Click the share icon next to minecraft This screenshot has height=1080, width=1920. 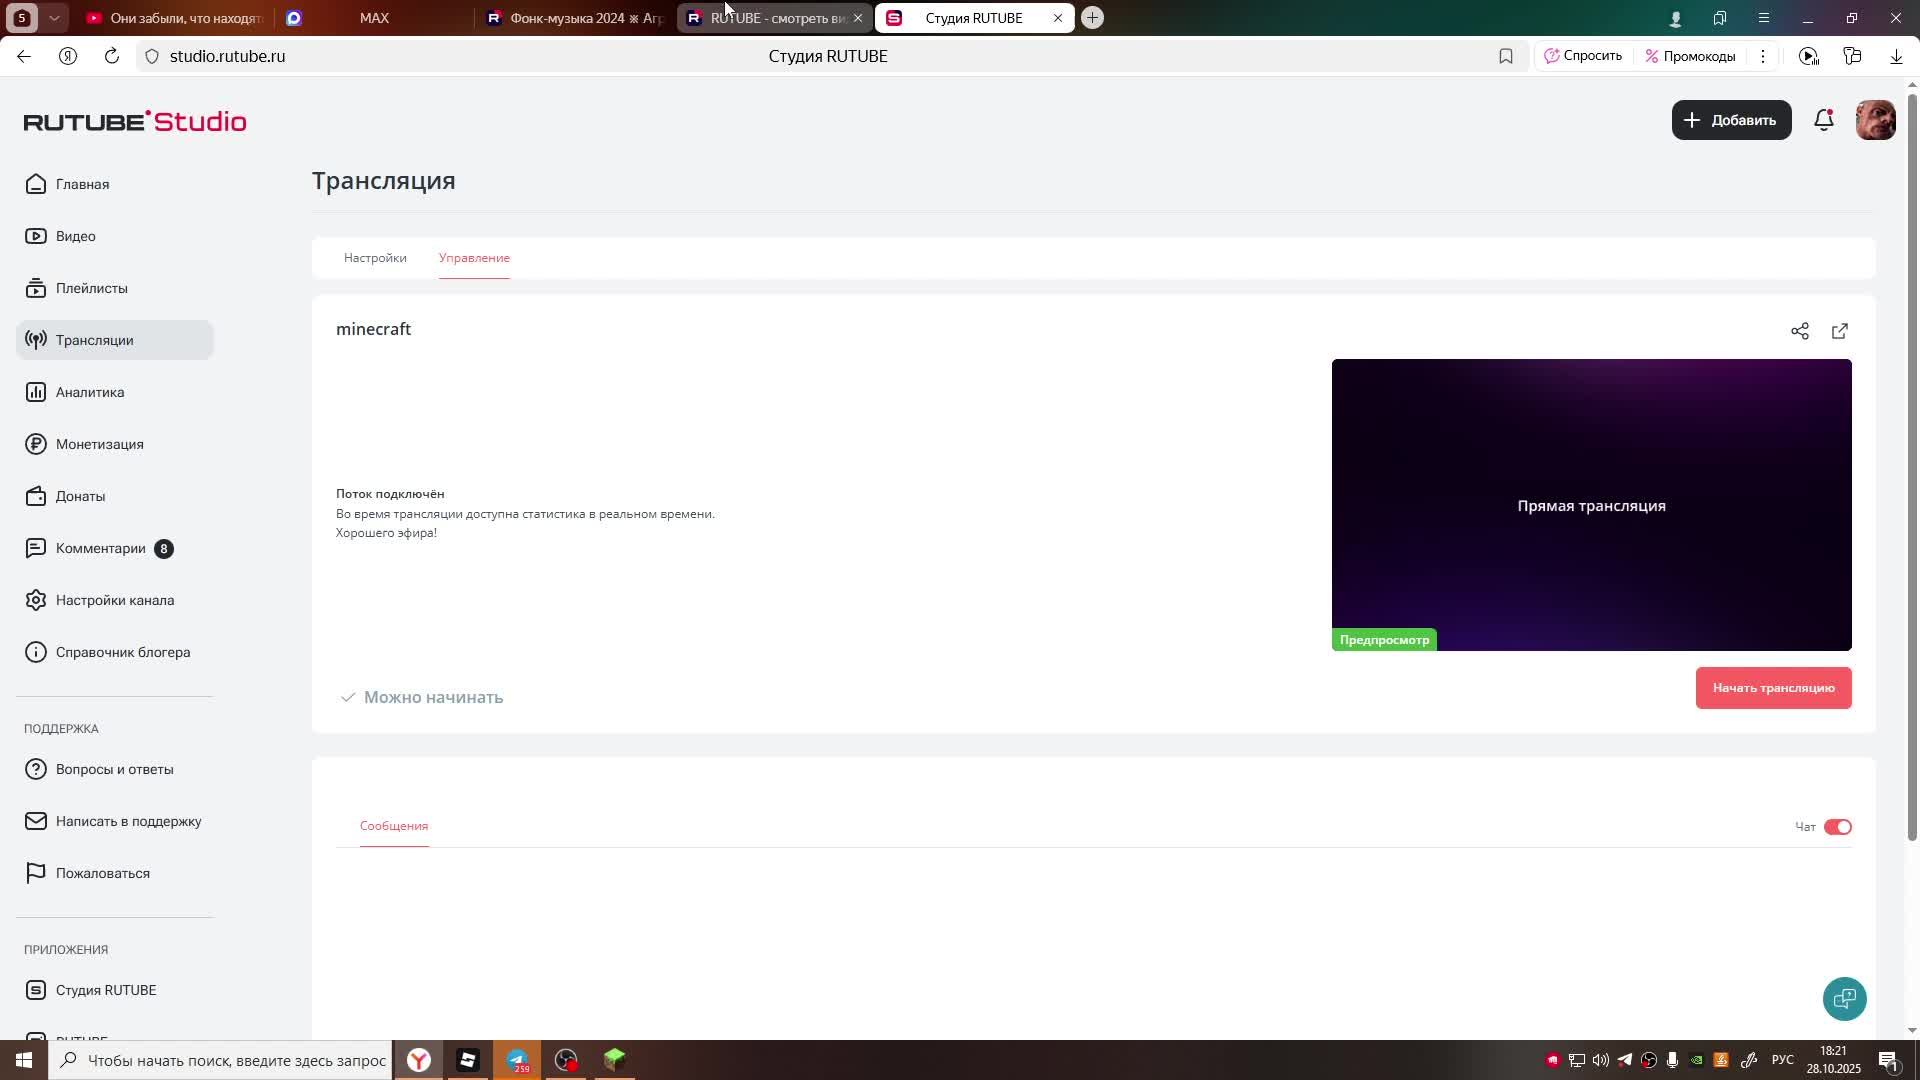(1800, 331)
